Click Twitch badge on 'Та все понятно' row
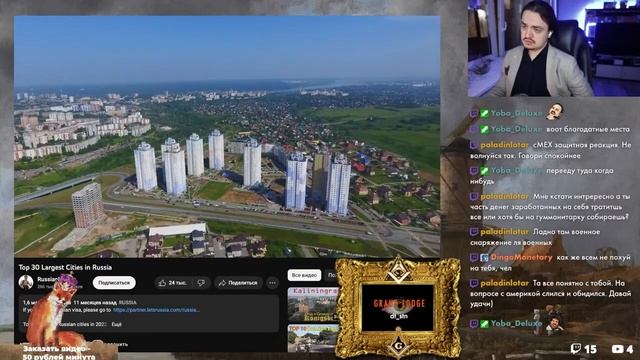The width and height of the screenshot is (640, 360). click(474, 283)
